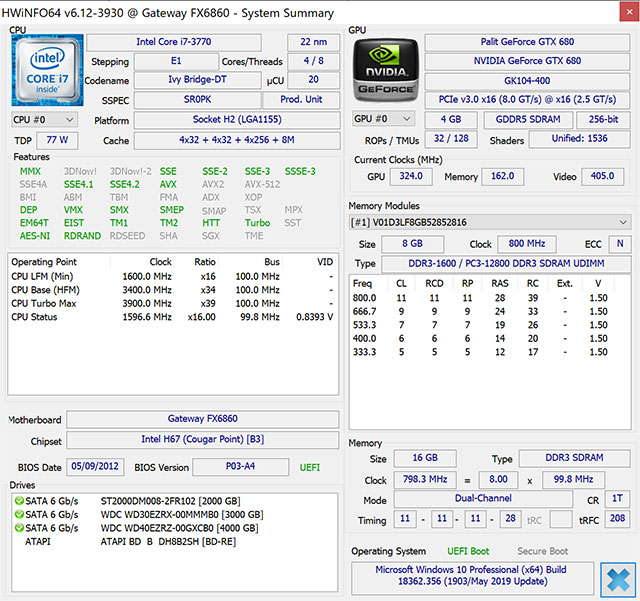Click the AES-NI feature flag
The width and height of the screenshot is (640, 601).
(x=35, y=236)
